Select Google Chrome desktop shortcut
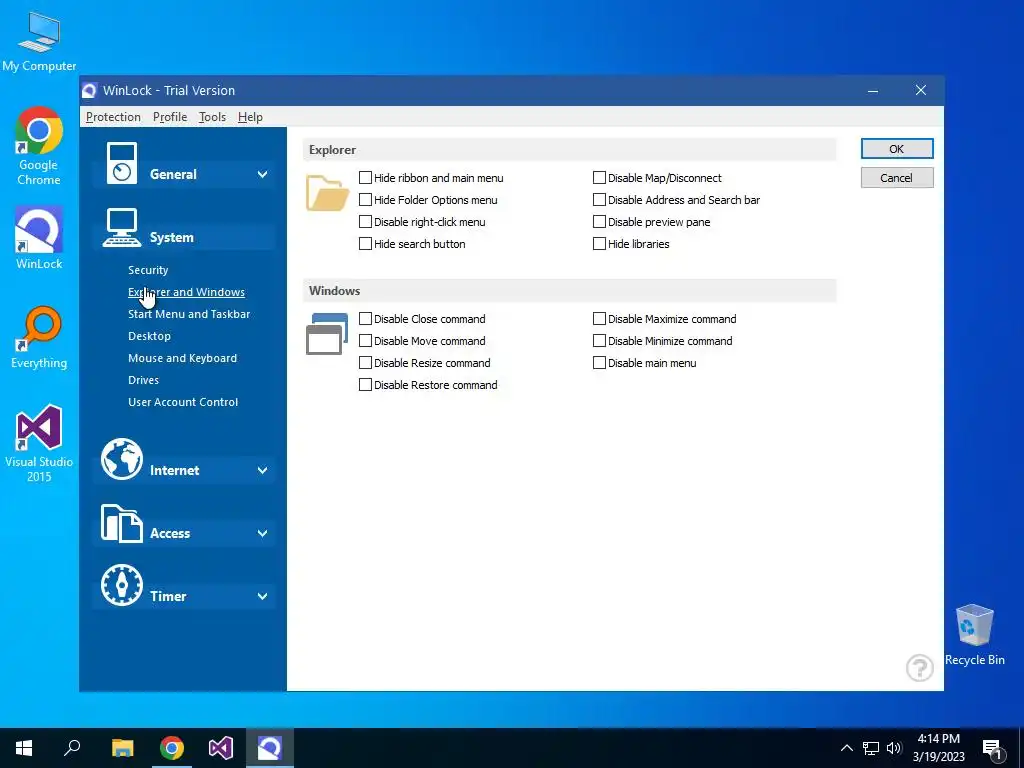The height and width of the screenshot is (768, 1024). pyautogui.click(x=39, y=146)
